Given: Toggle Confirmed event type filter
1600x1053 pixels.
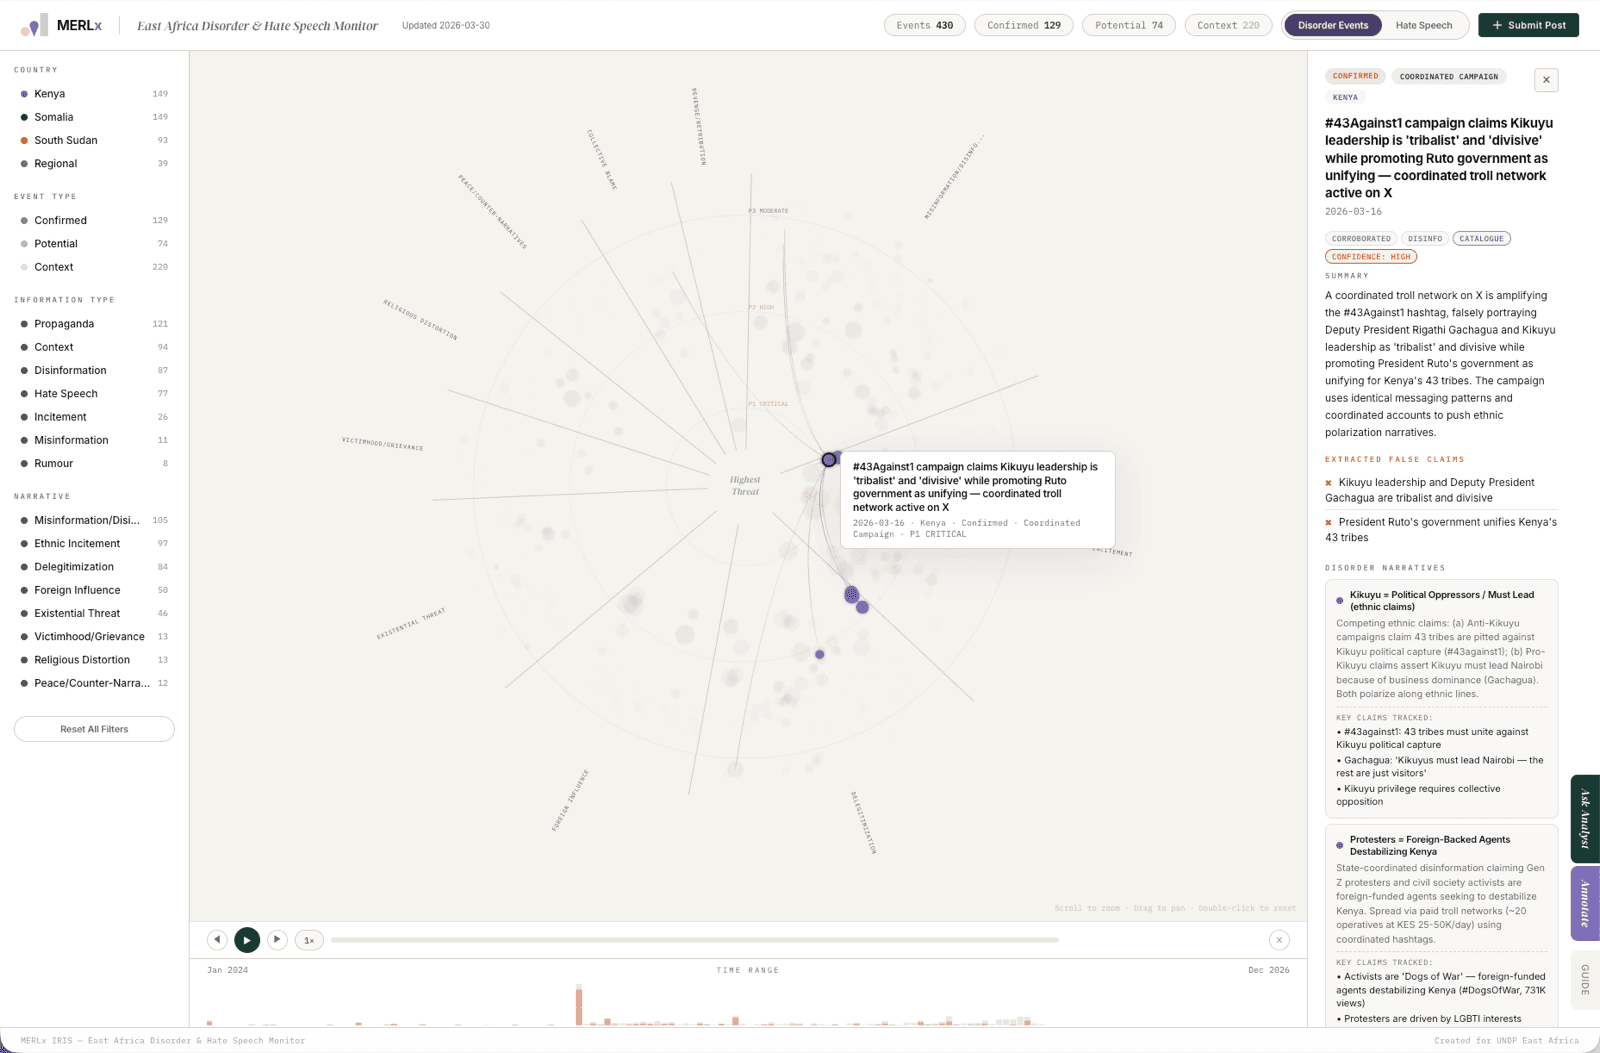Looking at the screenshot, I should pos(94,220).
